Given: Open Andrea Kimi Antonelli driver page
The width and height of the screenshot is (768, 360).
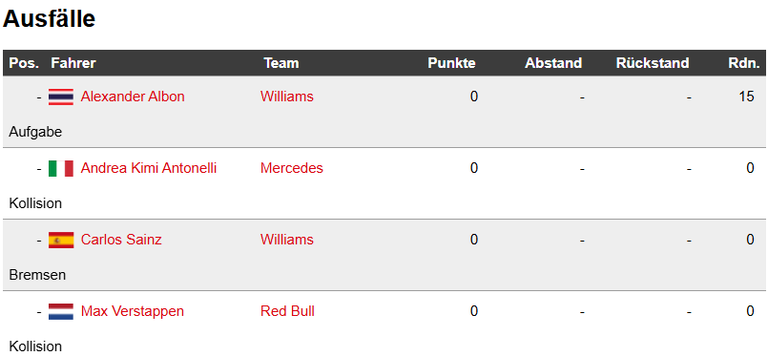Looking at the screenshot, I should [149, 168].
